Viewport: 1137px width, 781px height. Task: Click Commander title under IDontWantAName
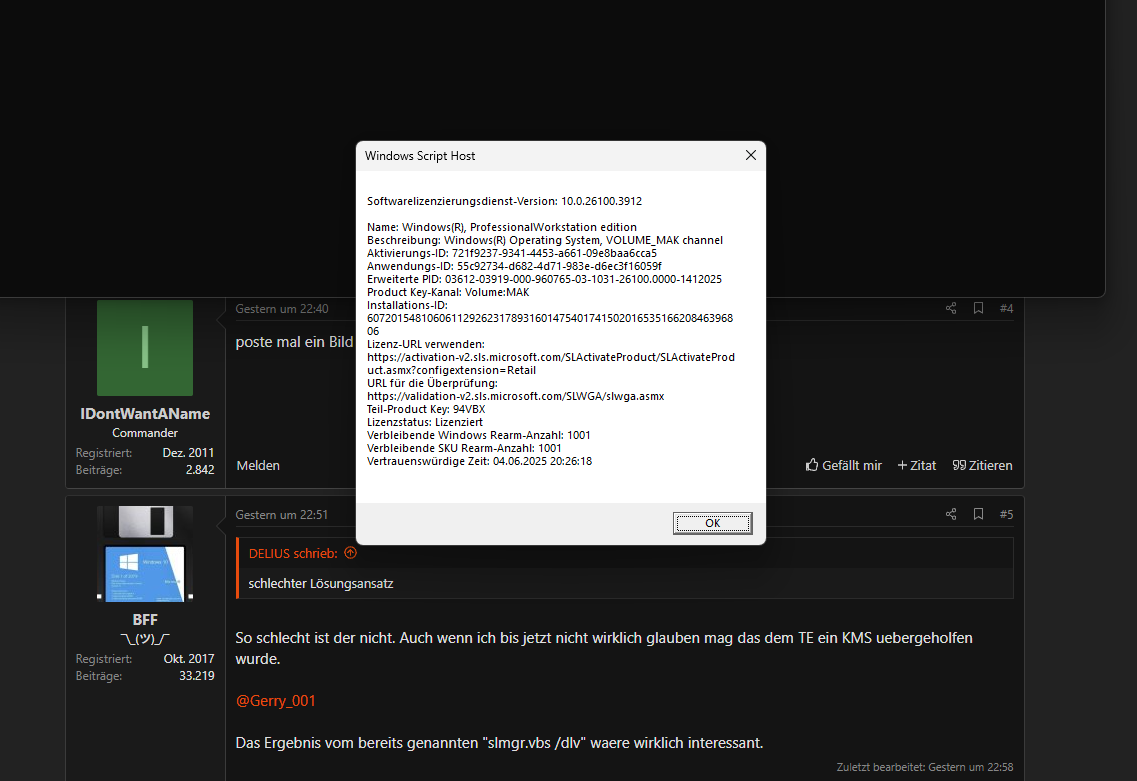point(145,433)
